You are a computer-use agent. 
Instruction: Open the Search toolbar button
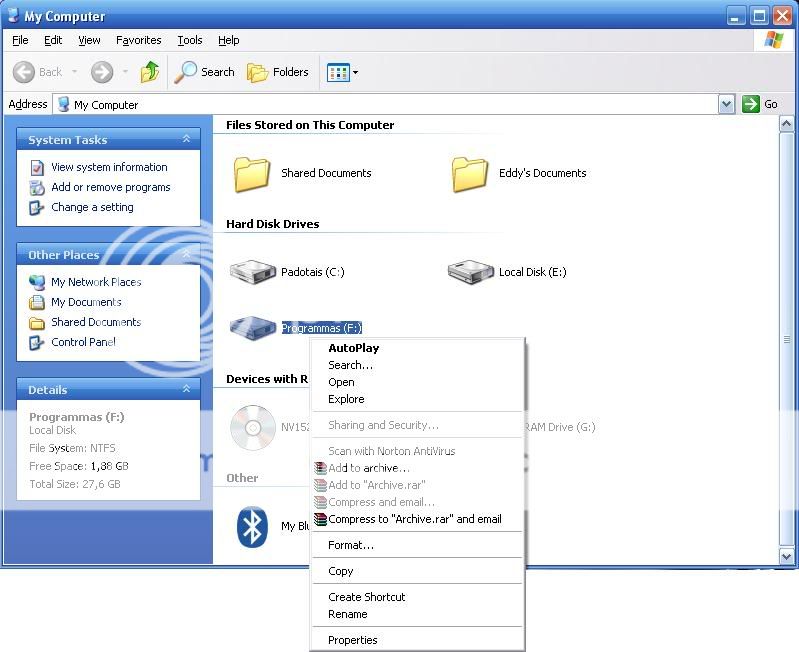[x=205, y=72]
